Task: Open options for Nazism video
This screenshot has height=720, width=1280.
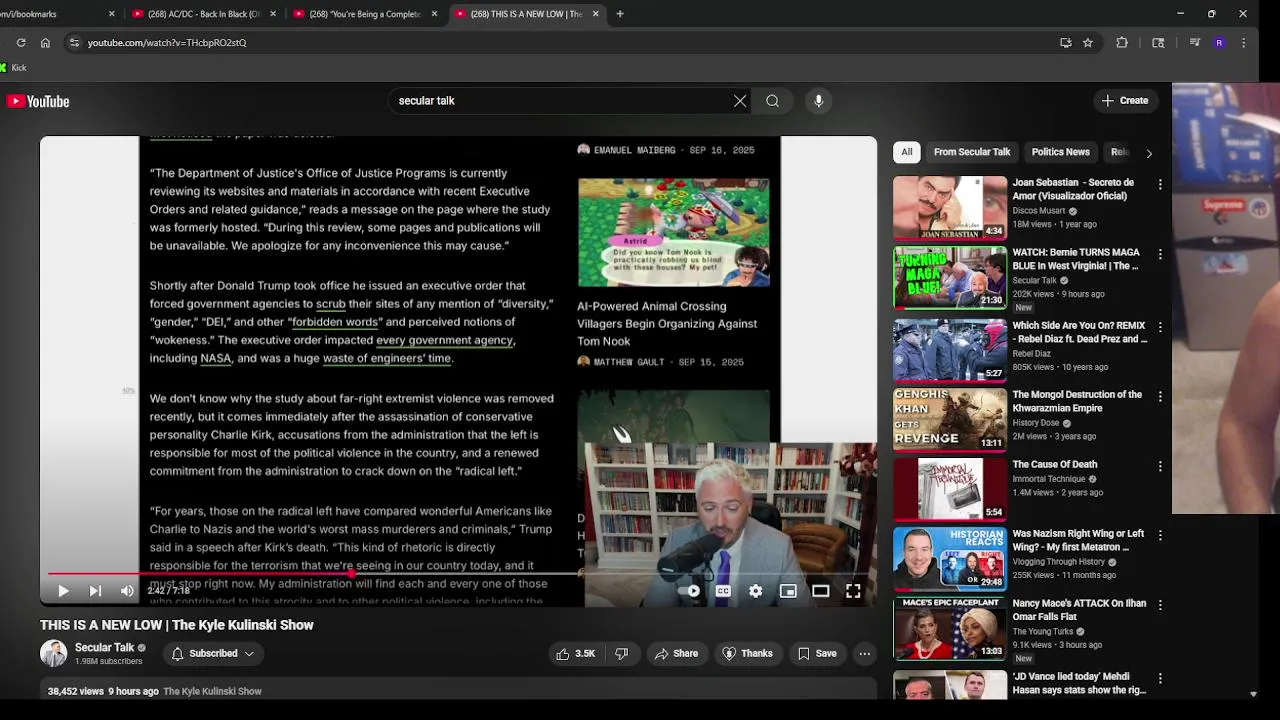Action: coord(1160,536)
